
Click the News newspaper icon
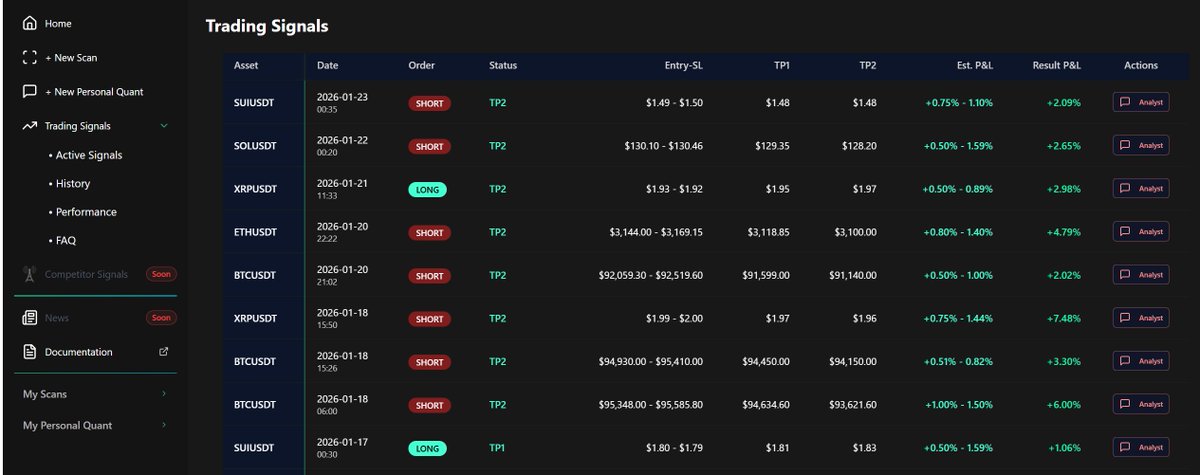pos(30,318)
